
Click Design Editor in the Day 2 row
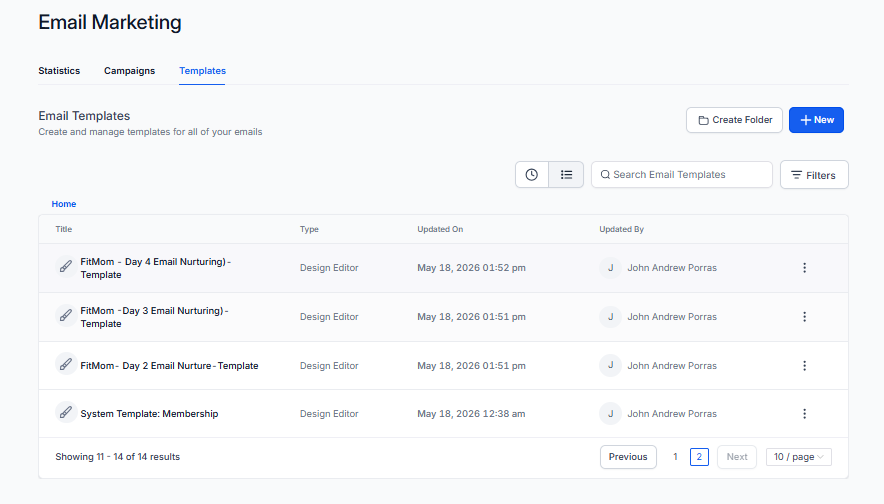tap(329, 366)
